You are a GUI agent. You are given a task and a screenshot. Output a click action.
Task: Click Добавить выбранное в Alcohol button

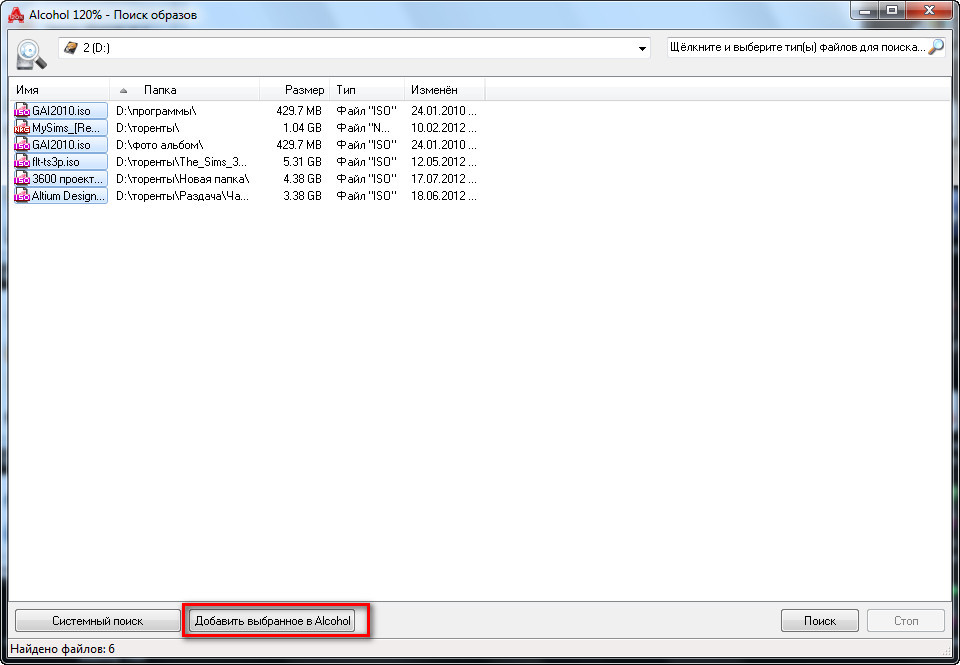point(273,621)
